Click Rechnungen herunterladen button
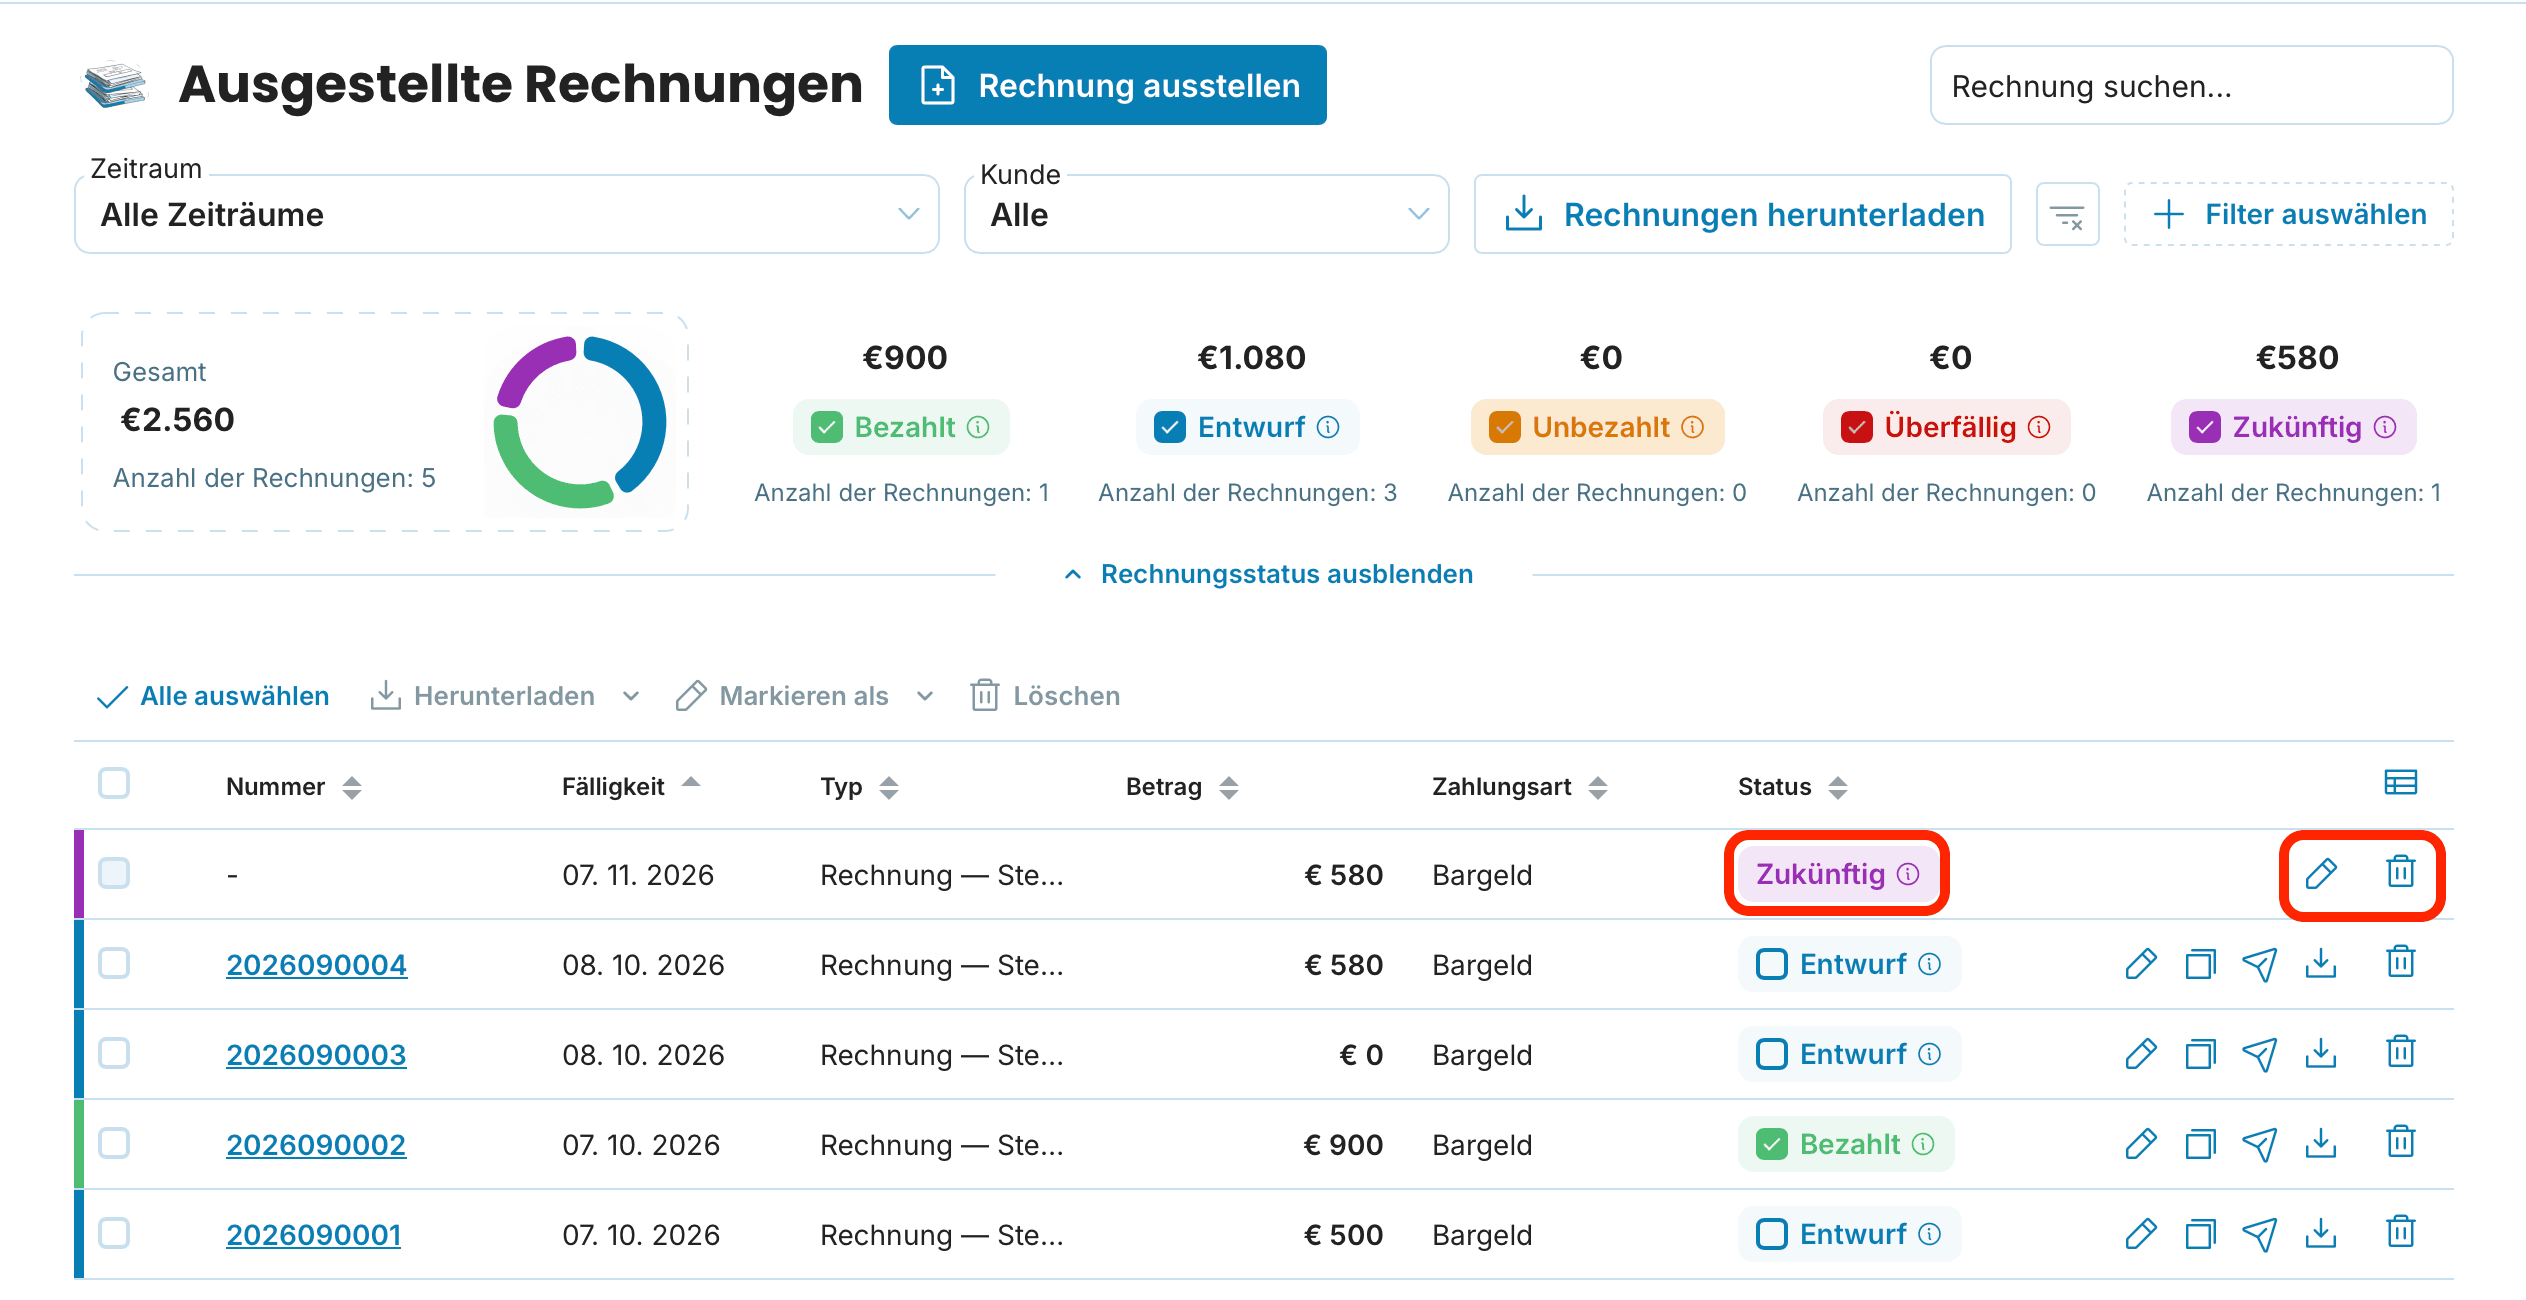The width and height of the screenshot is (2526, 1300). 1743,215
